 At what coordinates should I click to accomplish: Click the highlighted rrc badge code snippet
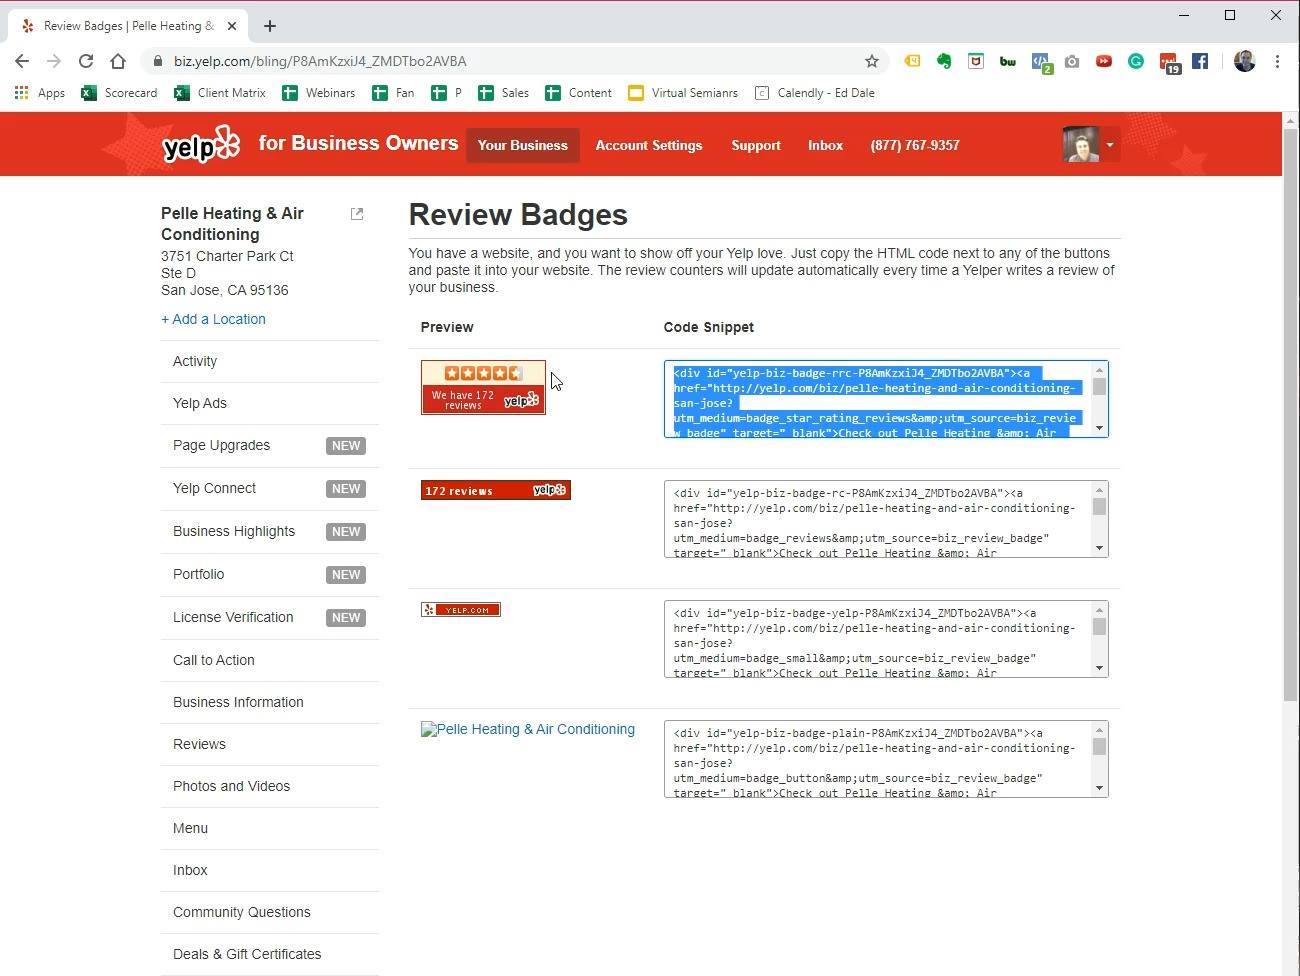click(x=886, y=399)
